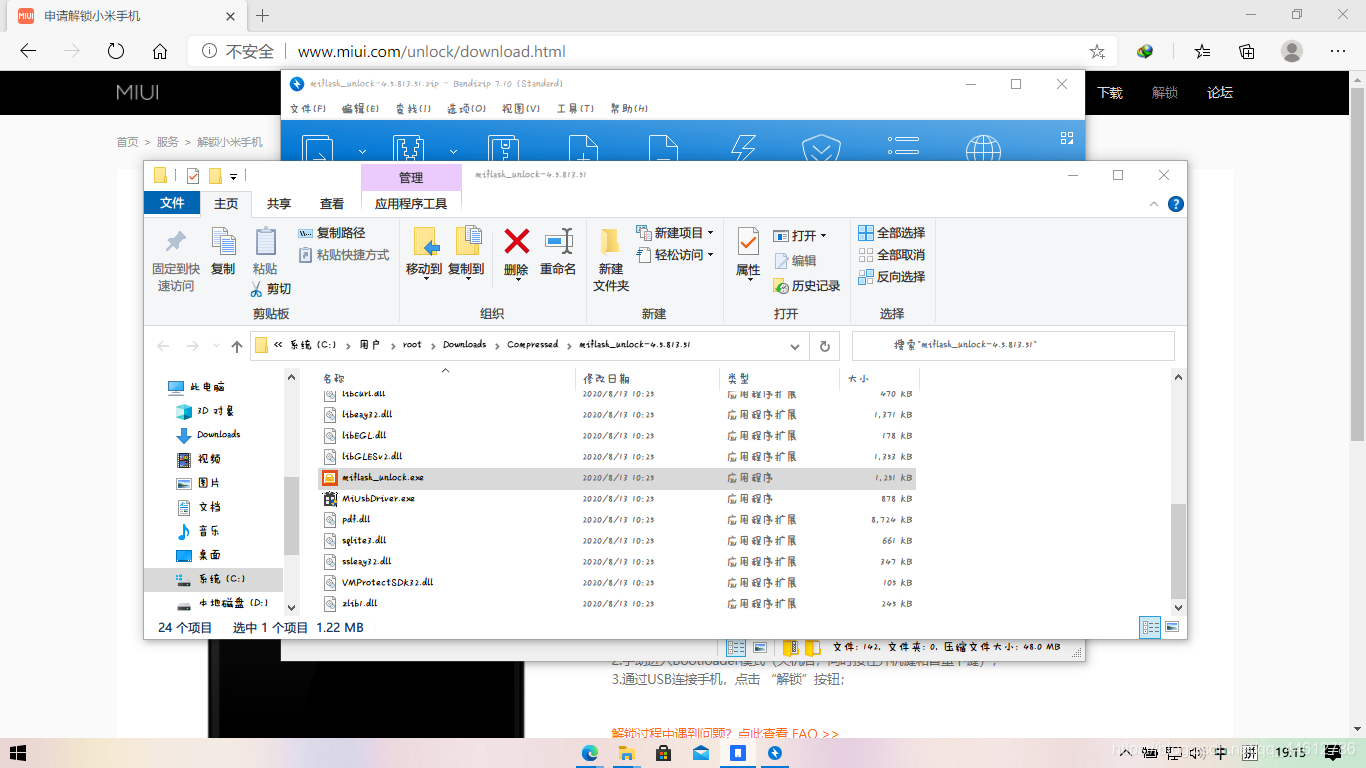Click 复制路径 (Copy path)
Image resolution: width=1366 pixels, height=768 pixels.
point(332,233)
